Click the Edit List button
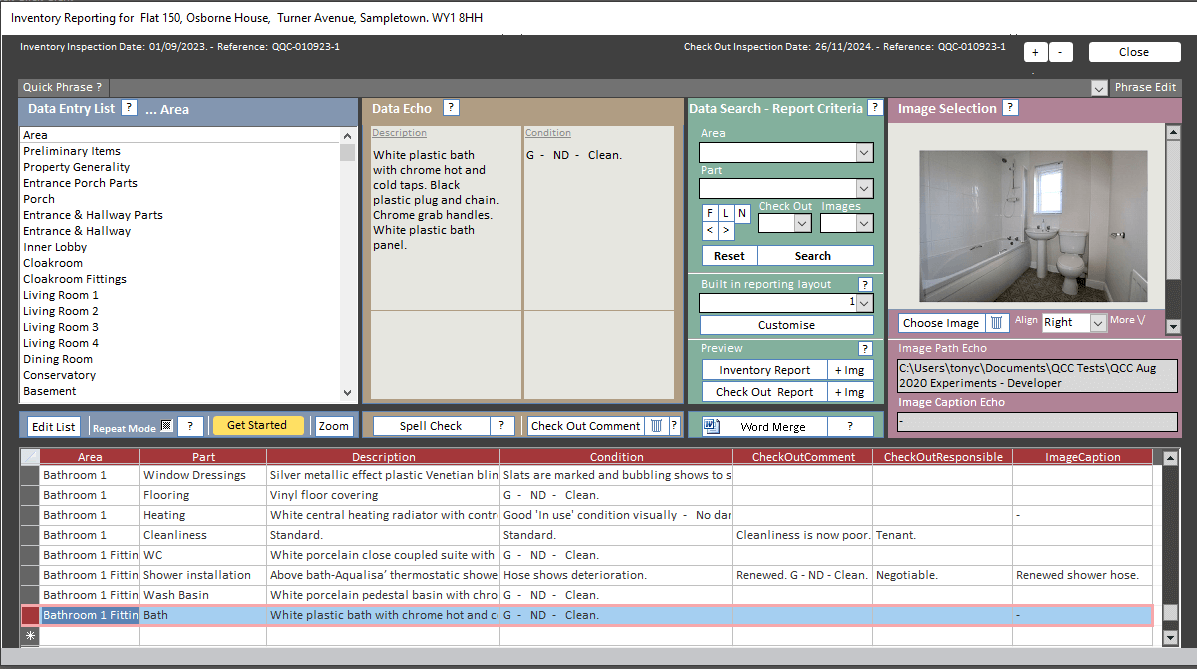The image size is (1197, 669). pos(53,426)
